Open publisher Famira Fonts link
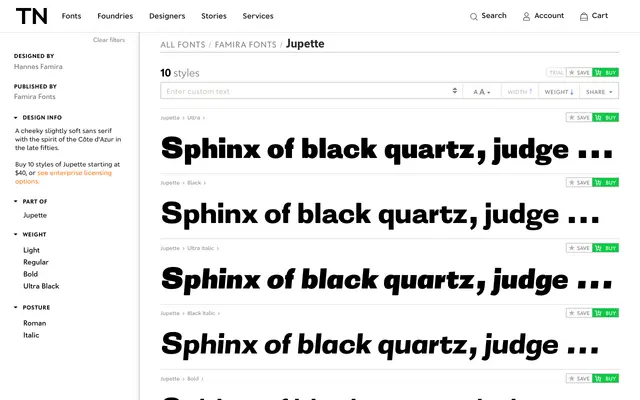640x400 pixels. [x=35, y=97]
